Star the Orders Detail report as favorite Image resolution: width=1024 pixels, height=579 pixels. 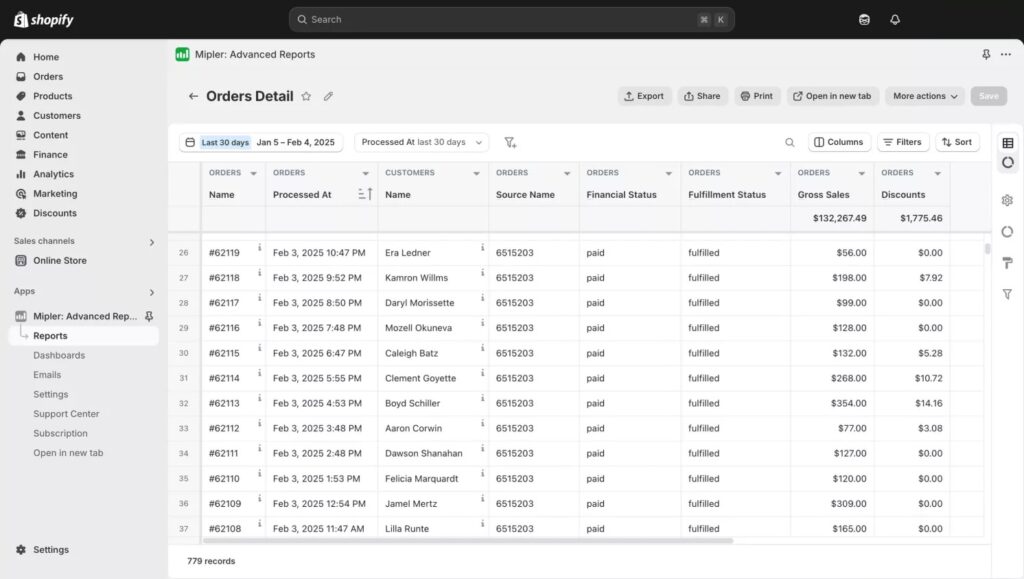(306, 97)
